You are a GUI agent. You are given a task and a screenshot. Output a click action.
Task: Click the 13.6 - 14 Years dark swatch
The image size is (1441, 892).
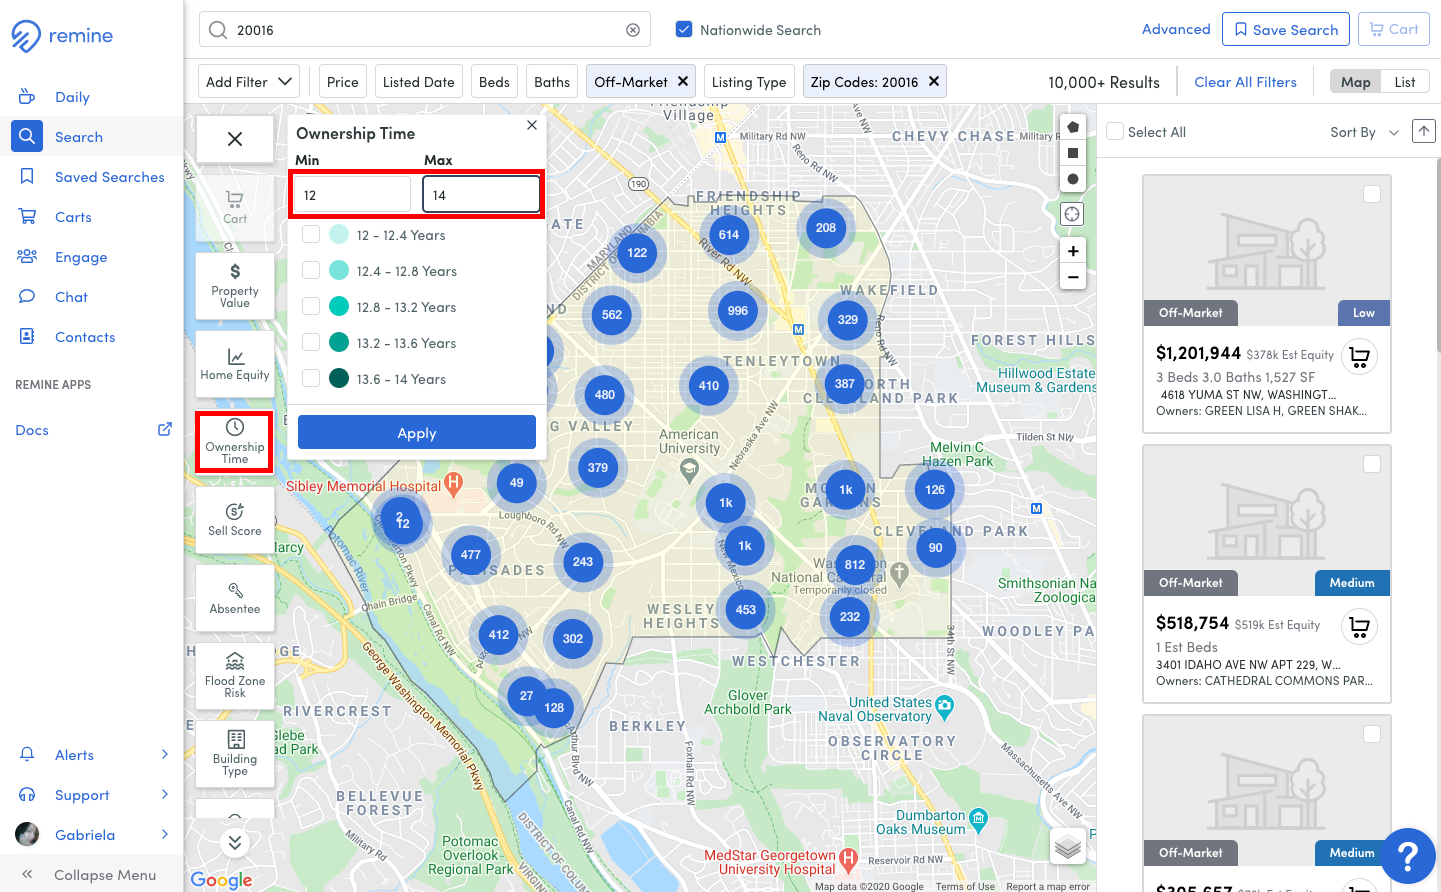point(339,378)
